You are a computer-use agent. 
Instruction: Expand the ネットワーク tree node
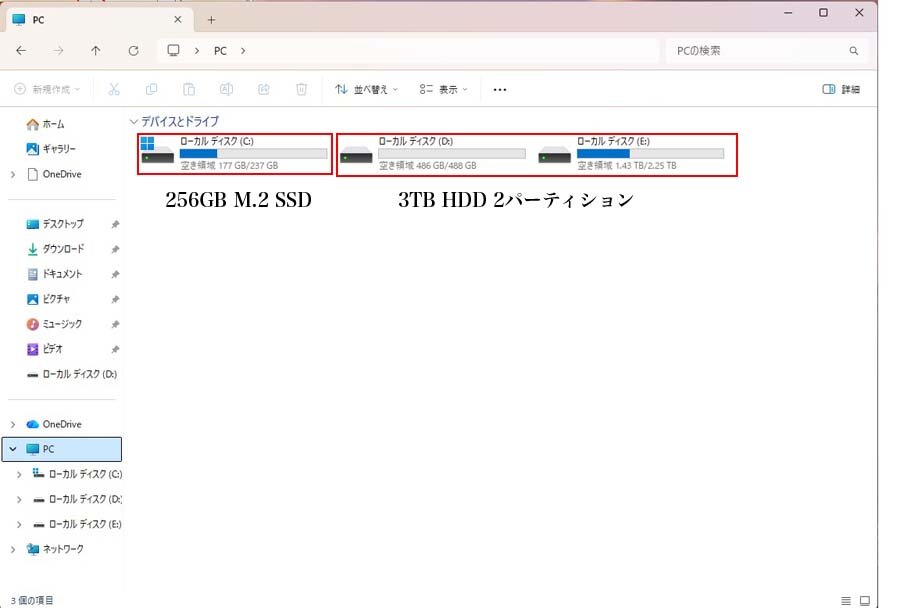click(x=13, y=549)
